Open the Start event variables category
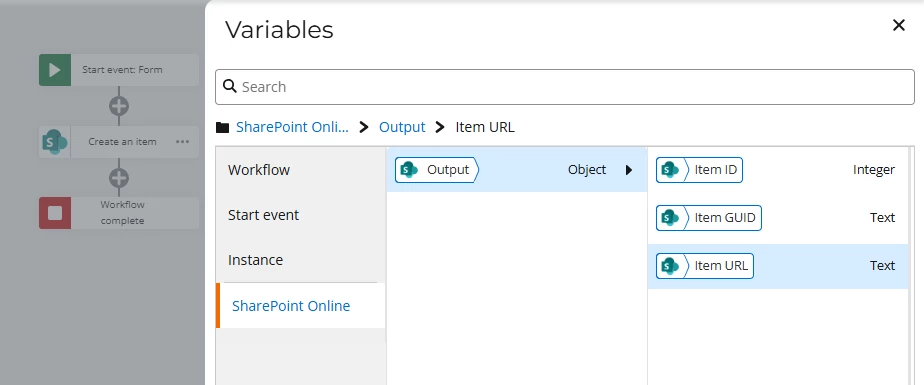This screenshot has width=924, height=385. 301,215
